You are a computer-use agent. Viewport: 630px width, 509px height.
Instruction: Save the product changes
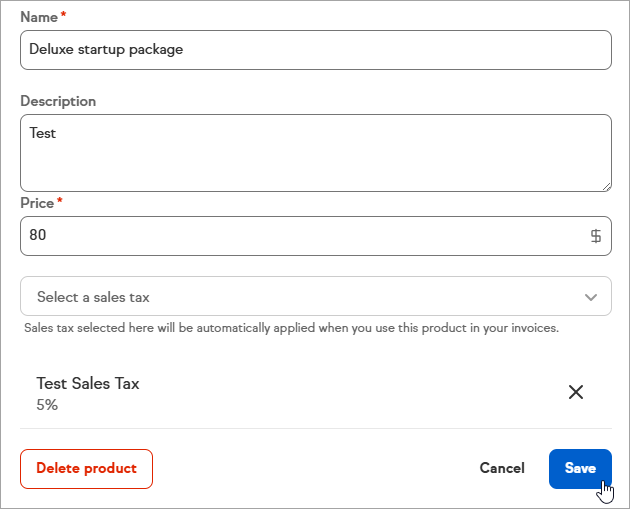580,468
